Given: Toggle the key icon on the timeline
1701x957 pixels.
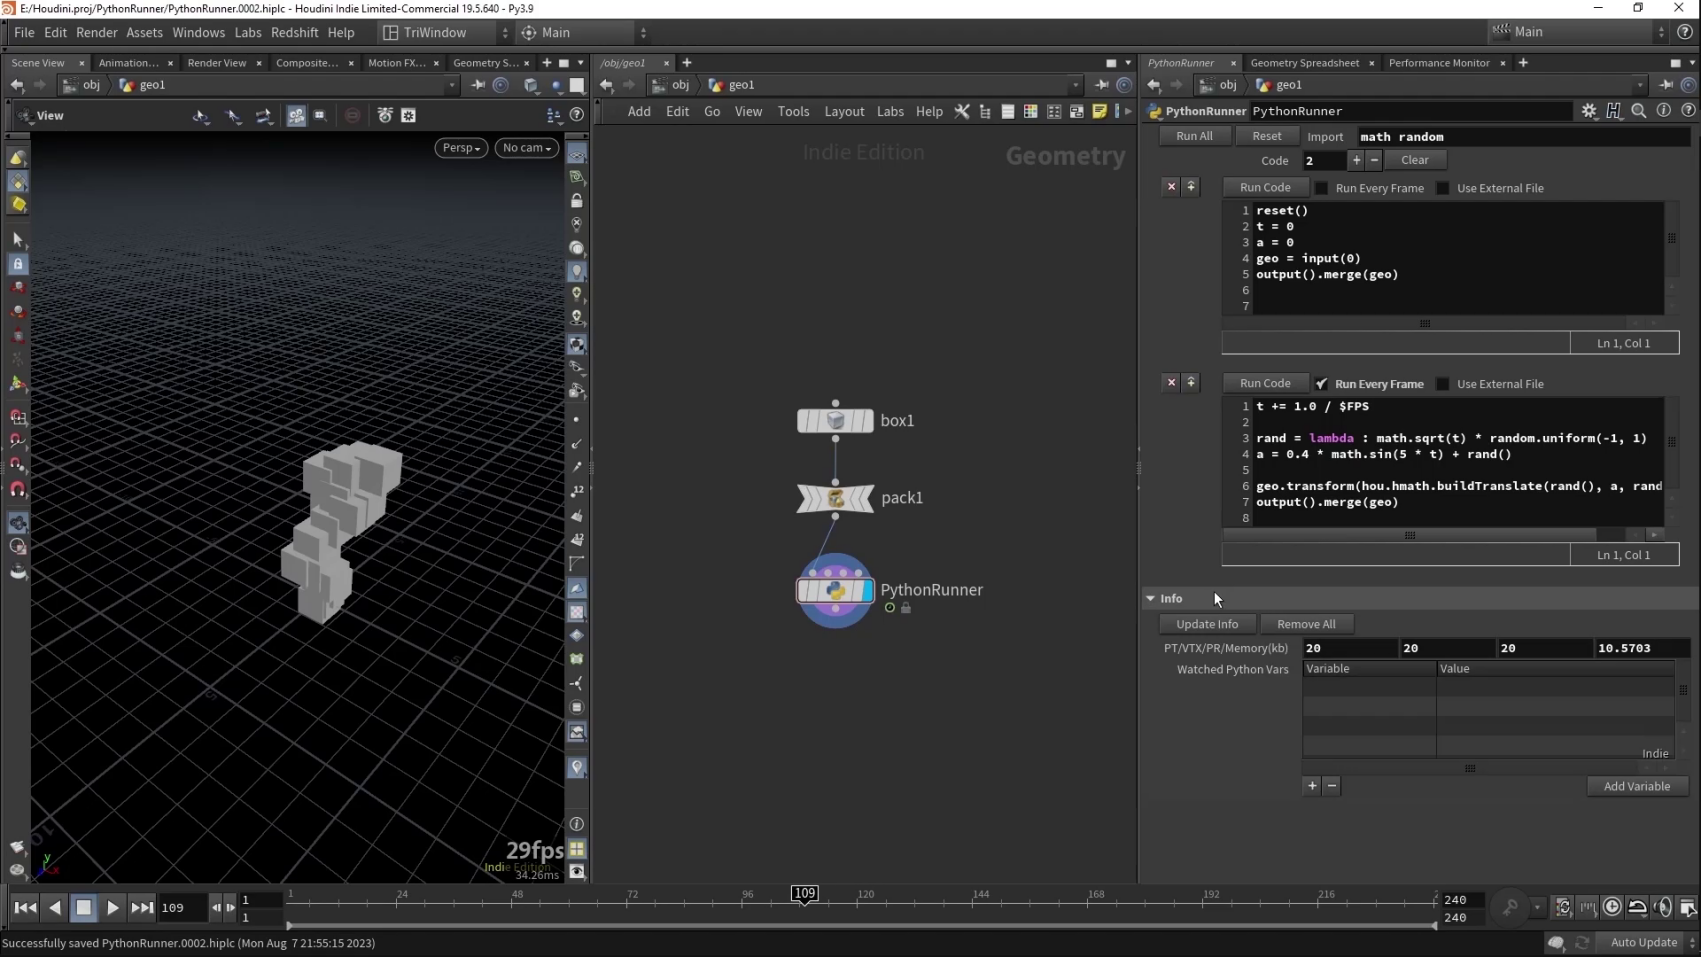Looking at the screenshot, I should click(1510, 907).
